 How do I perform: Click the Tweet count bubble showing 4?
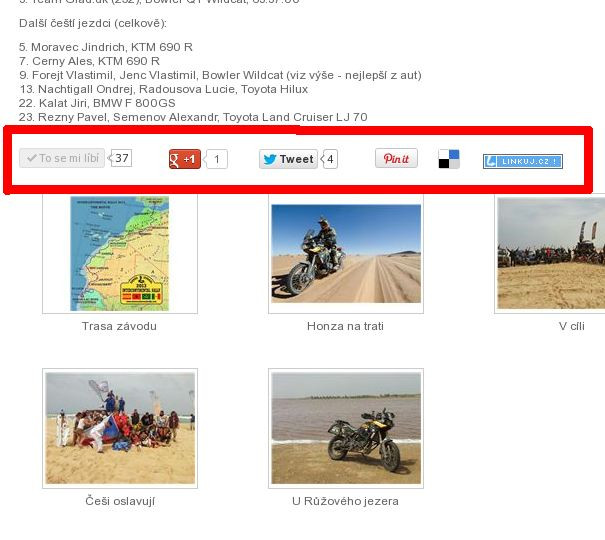click(331, 159)
